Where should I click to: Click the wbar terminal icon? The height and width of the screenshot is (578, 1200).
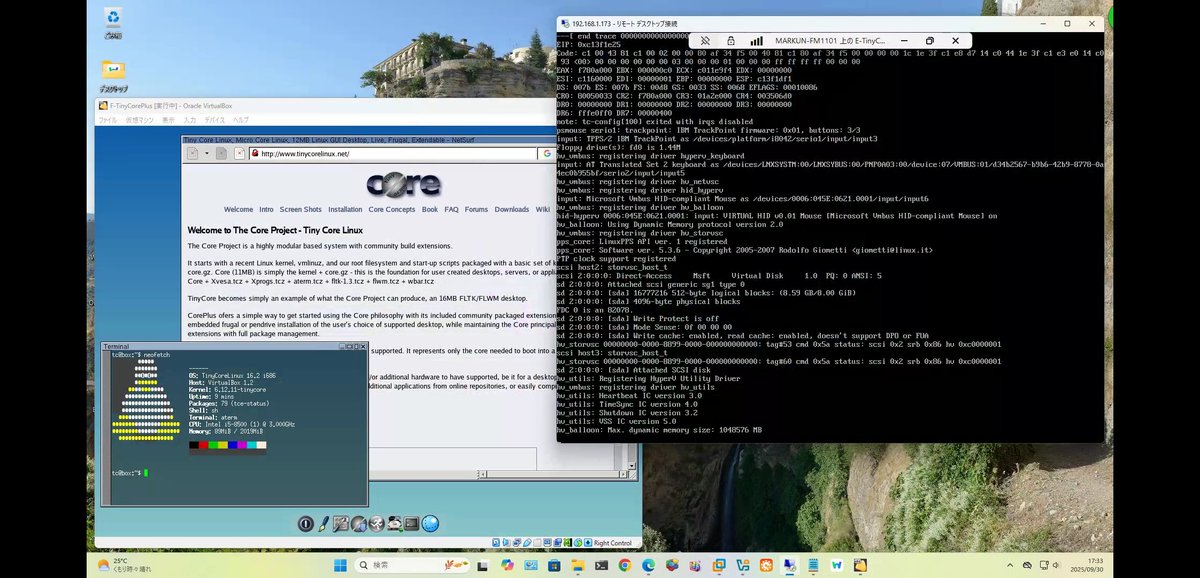coord(411,524)
